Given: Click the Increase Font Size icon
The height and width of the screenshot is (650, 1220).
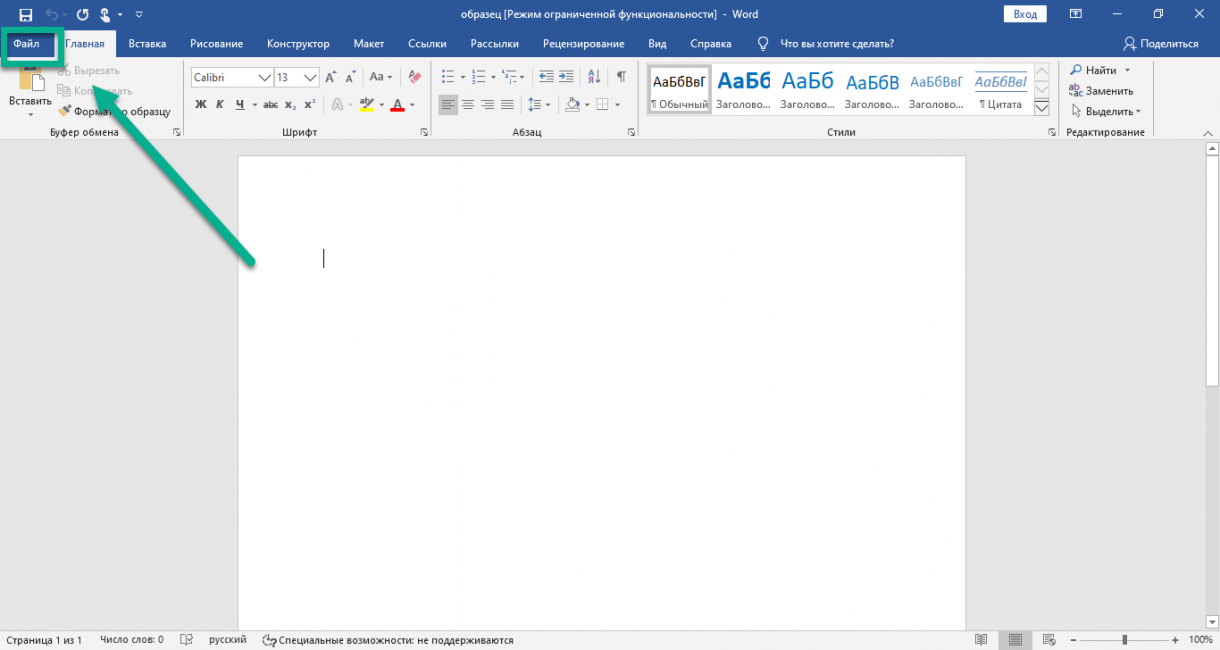Looking at the screenshot, I should pyautogui.click(x=331, y=77).
